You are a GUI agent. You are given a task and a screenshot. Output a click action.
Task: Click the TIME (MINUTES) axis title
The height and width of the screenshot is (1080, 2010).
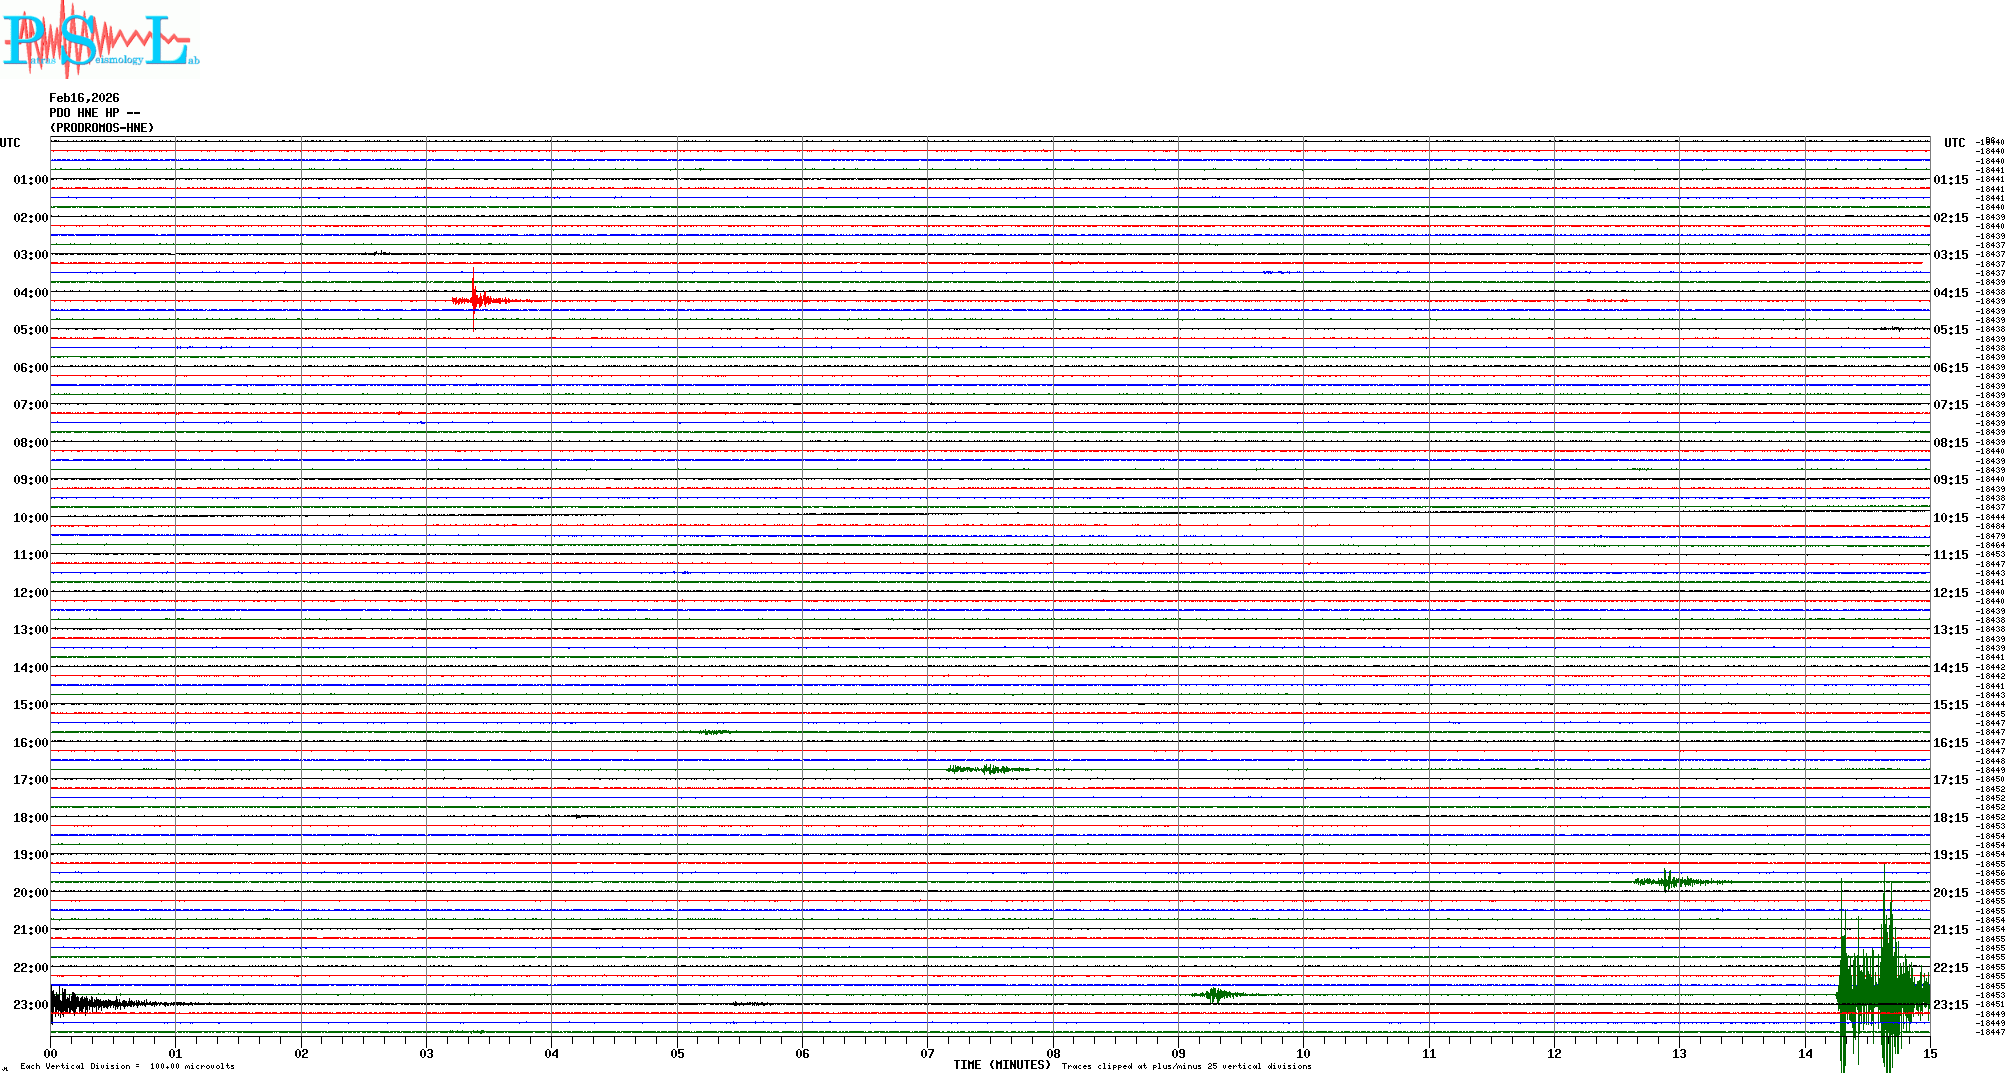(x=1002, y=1065)
